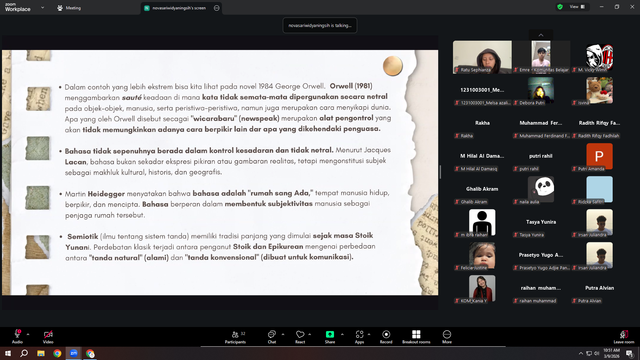The image size is (640, 360).
Task: Click the gold circle on the slide
Action: pos(393,66)
